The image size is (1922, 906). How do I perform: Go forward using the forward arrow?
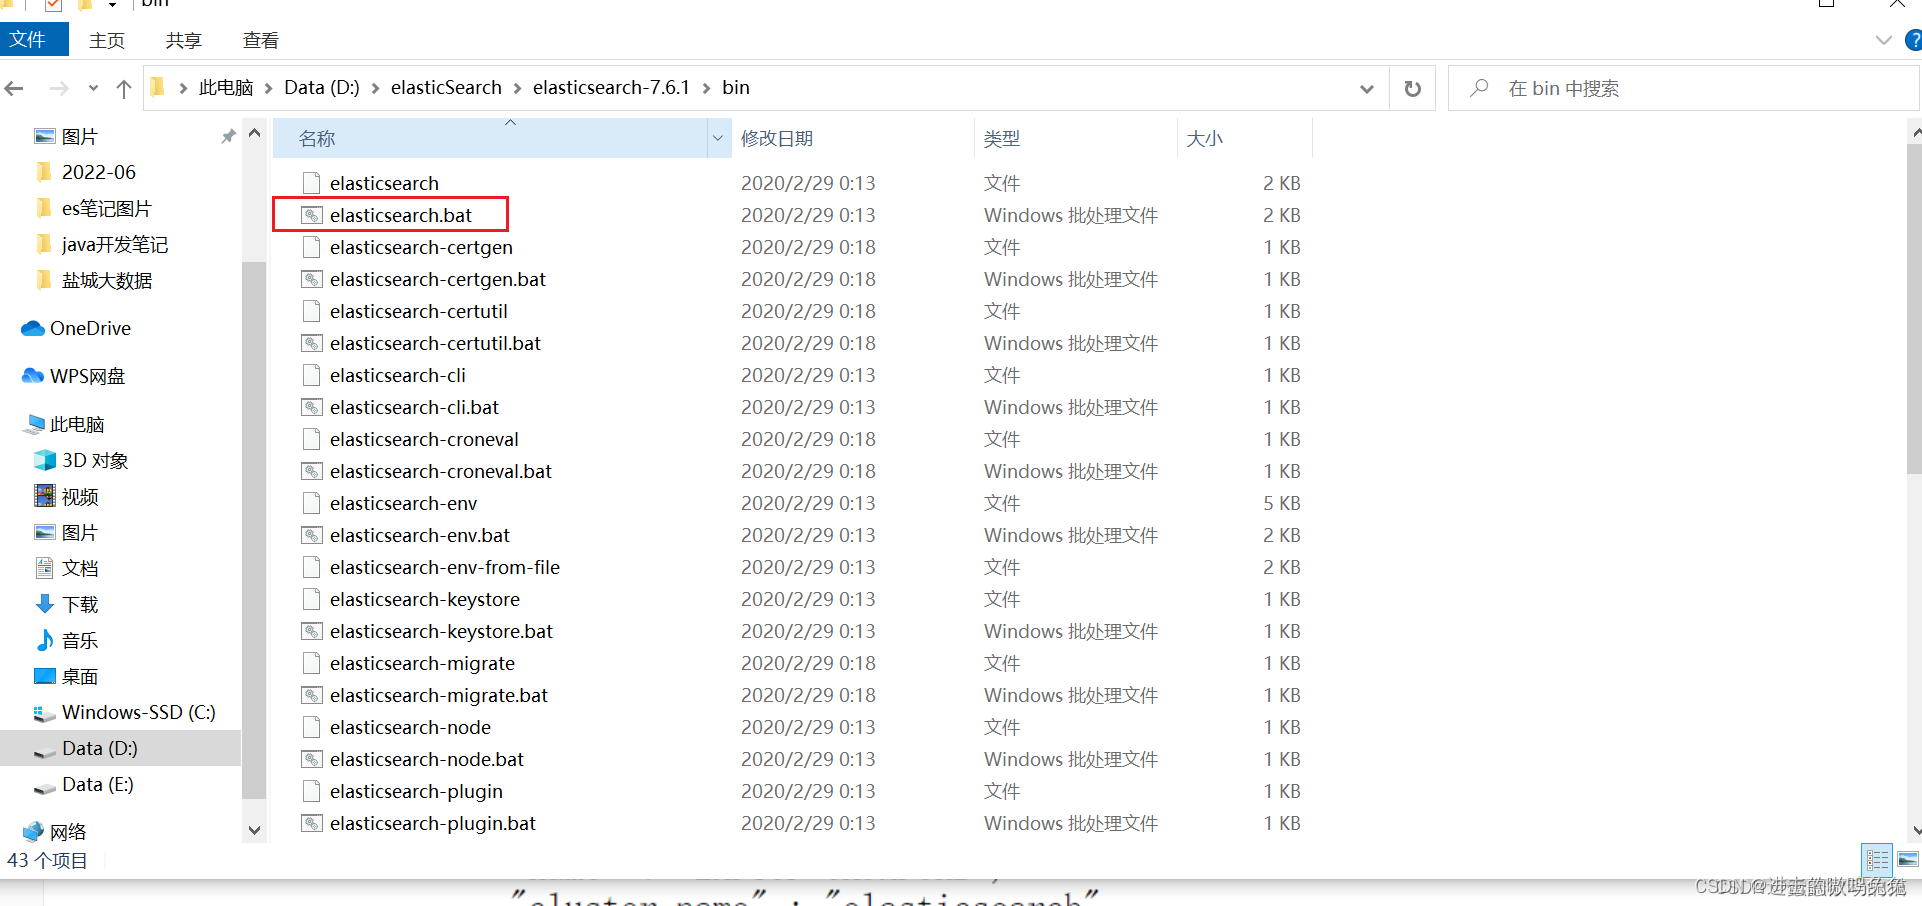(x=59, y=89)
